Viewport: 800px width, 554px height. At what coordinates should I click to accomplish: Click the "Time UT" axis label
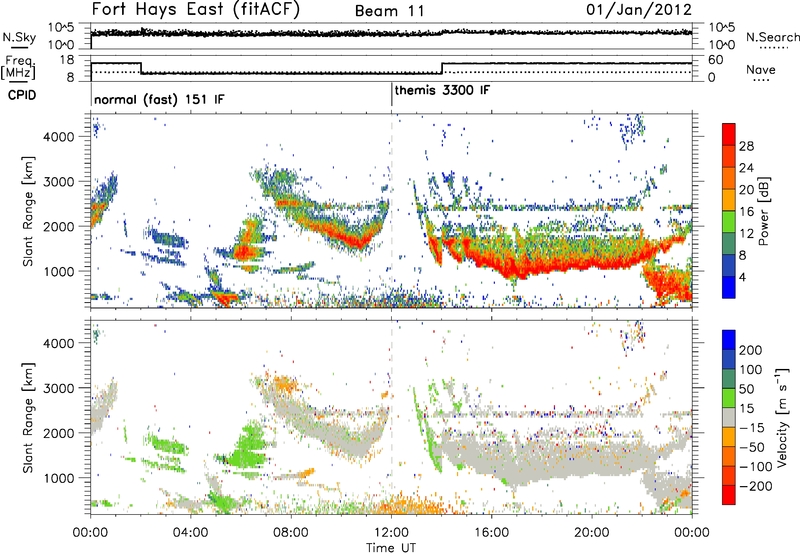click(x=391, y=547)
